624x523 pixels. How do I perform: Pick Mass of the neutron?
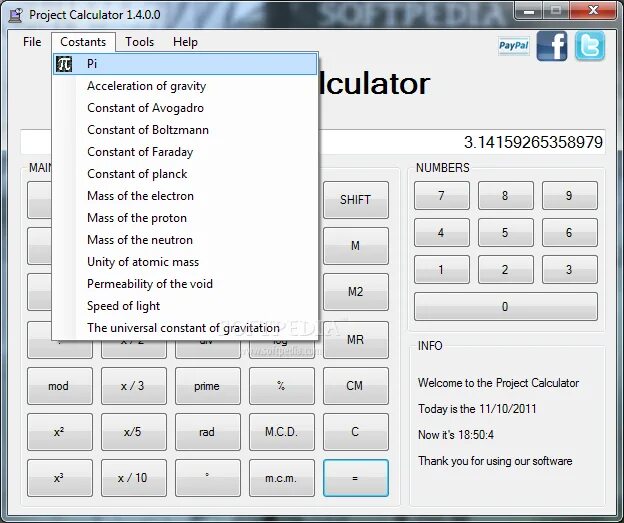click(185, 240)
